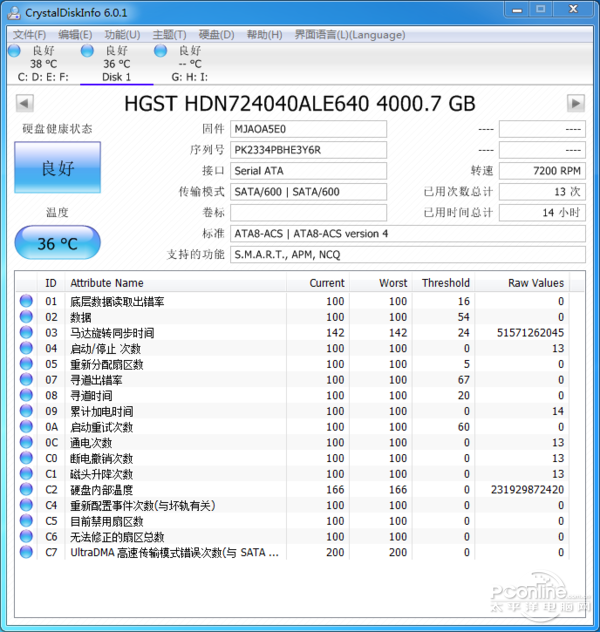Viewport: 600px width, 632px height.
Task: Click raw value 51571262045
Action: (530, 333)
